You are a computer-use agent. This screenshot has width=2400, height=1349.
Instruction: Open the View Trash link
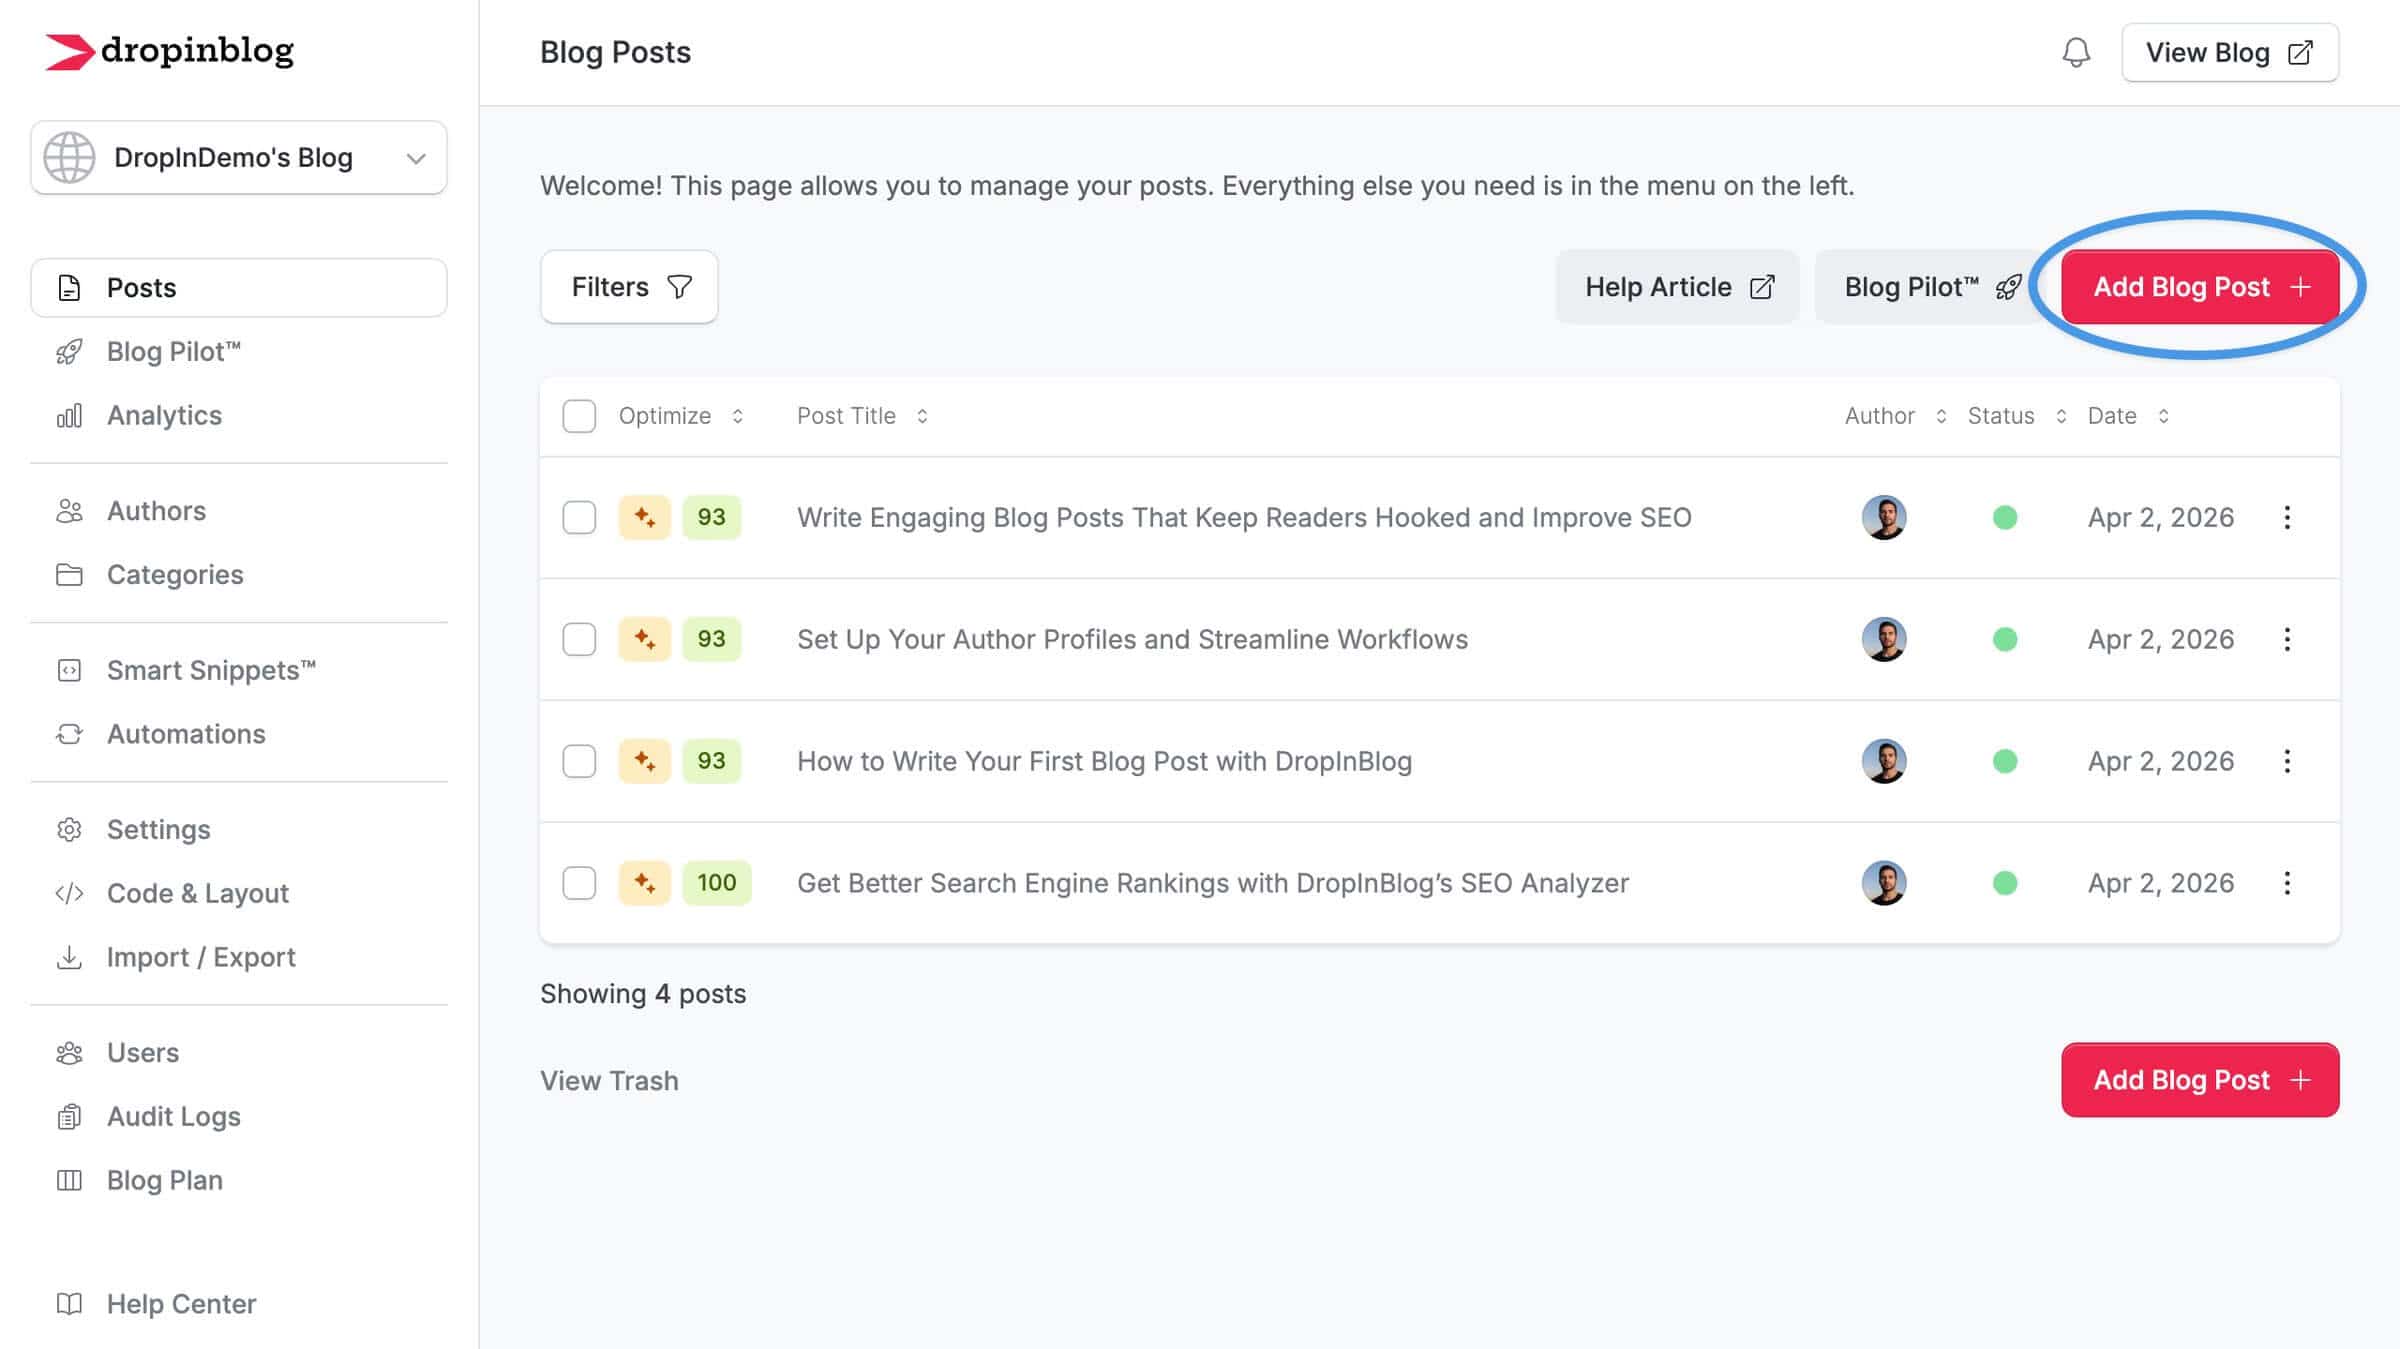pos(609,1081)
